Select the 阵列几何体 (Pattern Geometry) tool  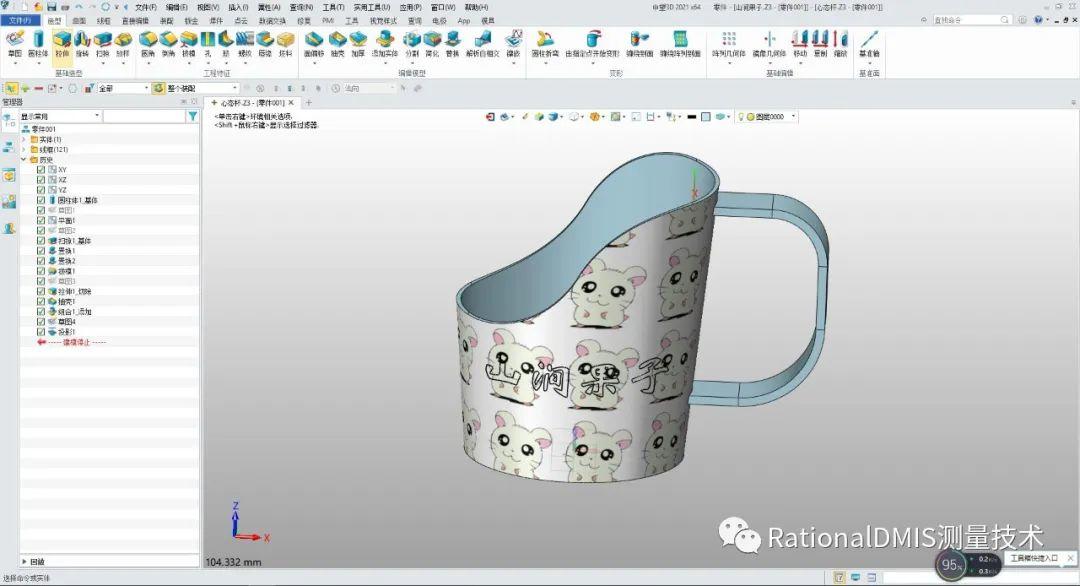click(x=729, y=43)
